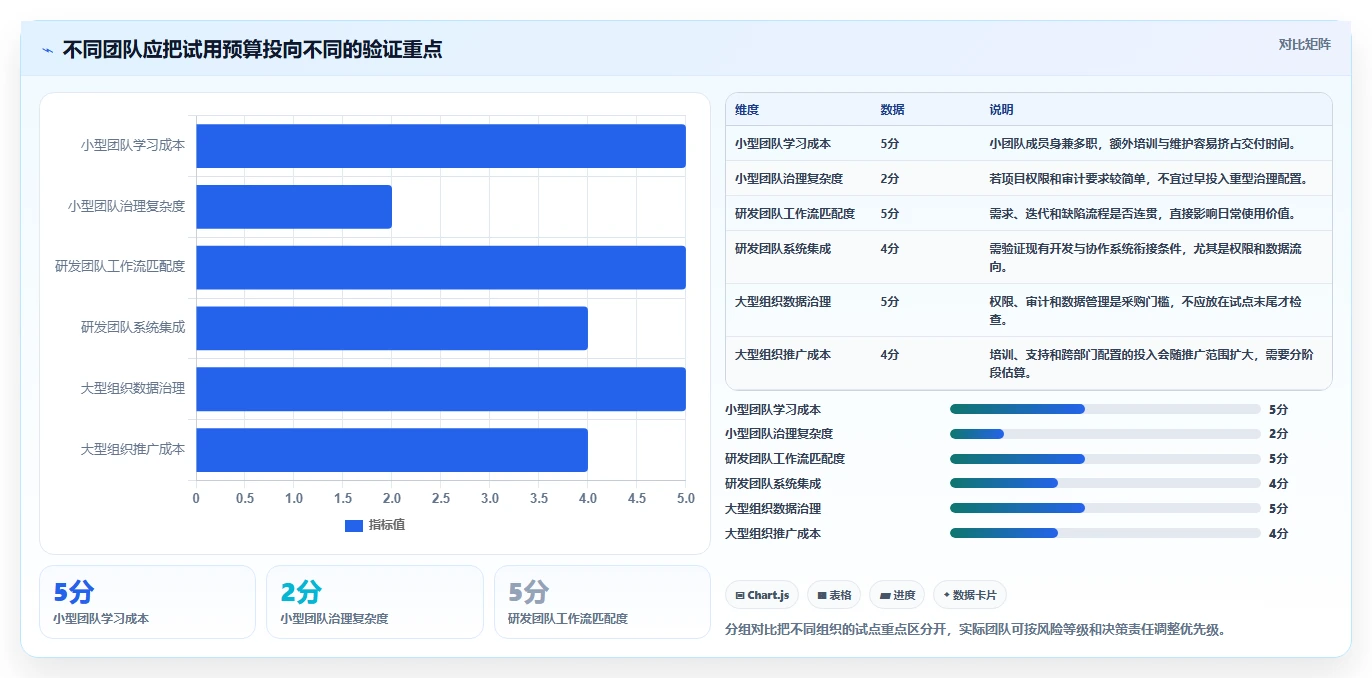Select the 研发团队工作流匹配度 table row name

pyautogui.click(x=795, y=214)
